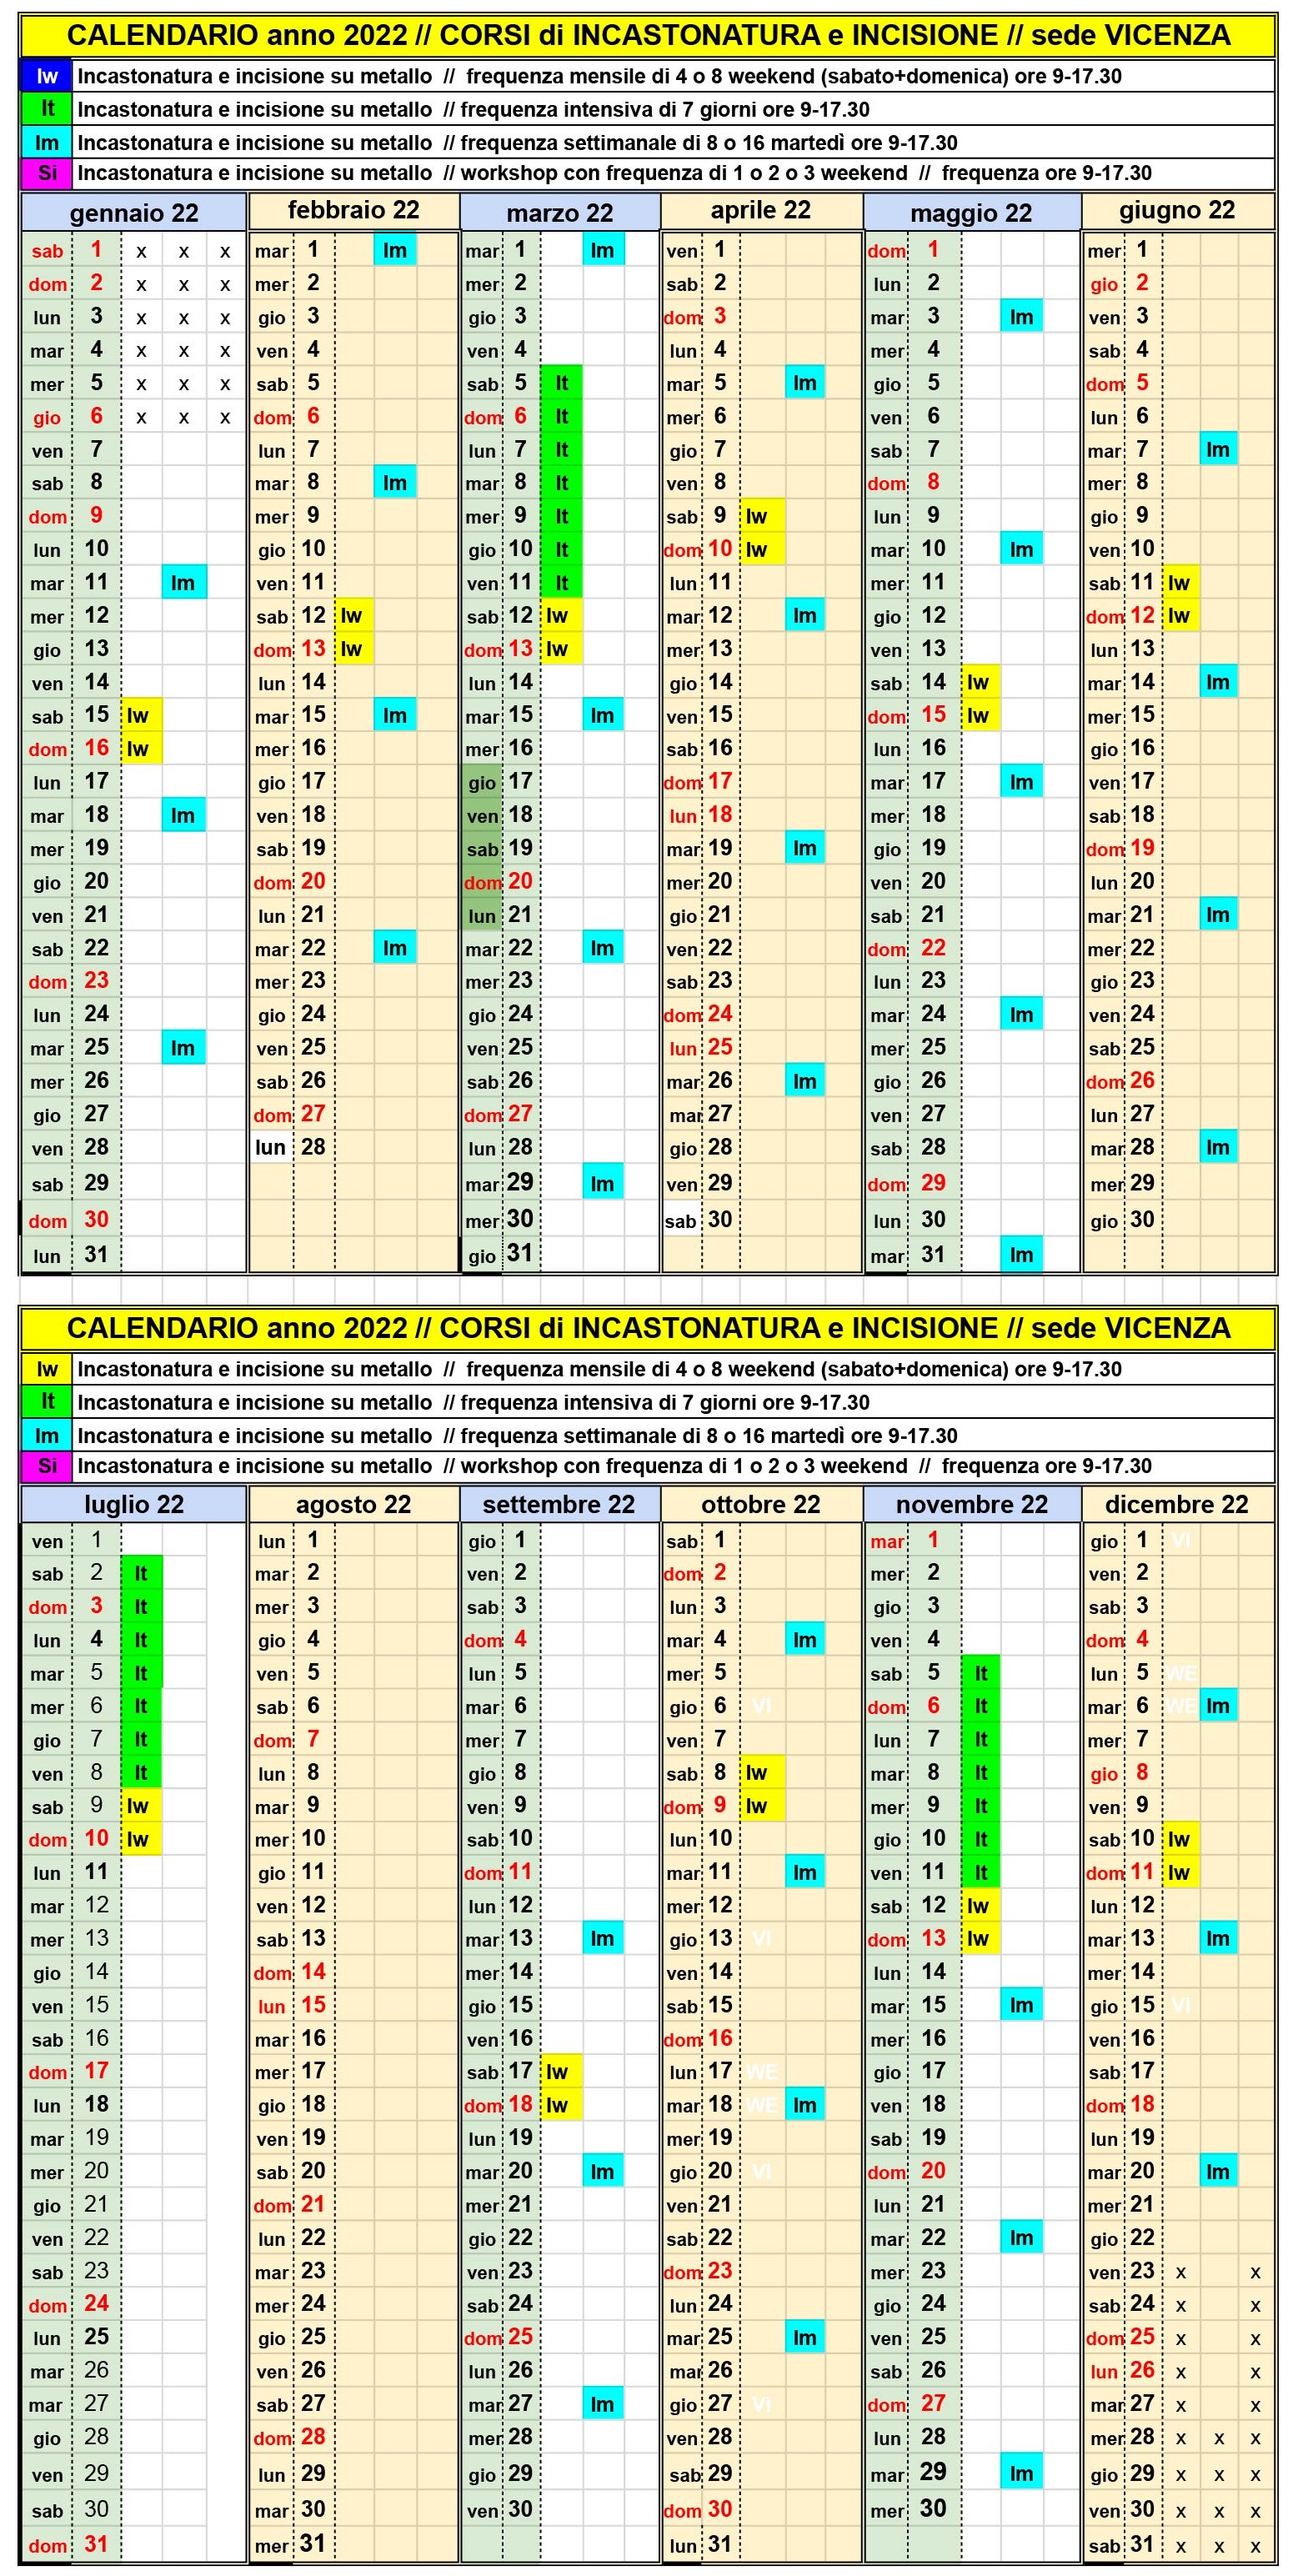Click the It cell on ven 11 marzo
Screen dimensions: 1303x2576
point(562,582)
